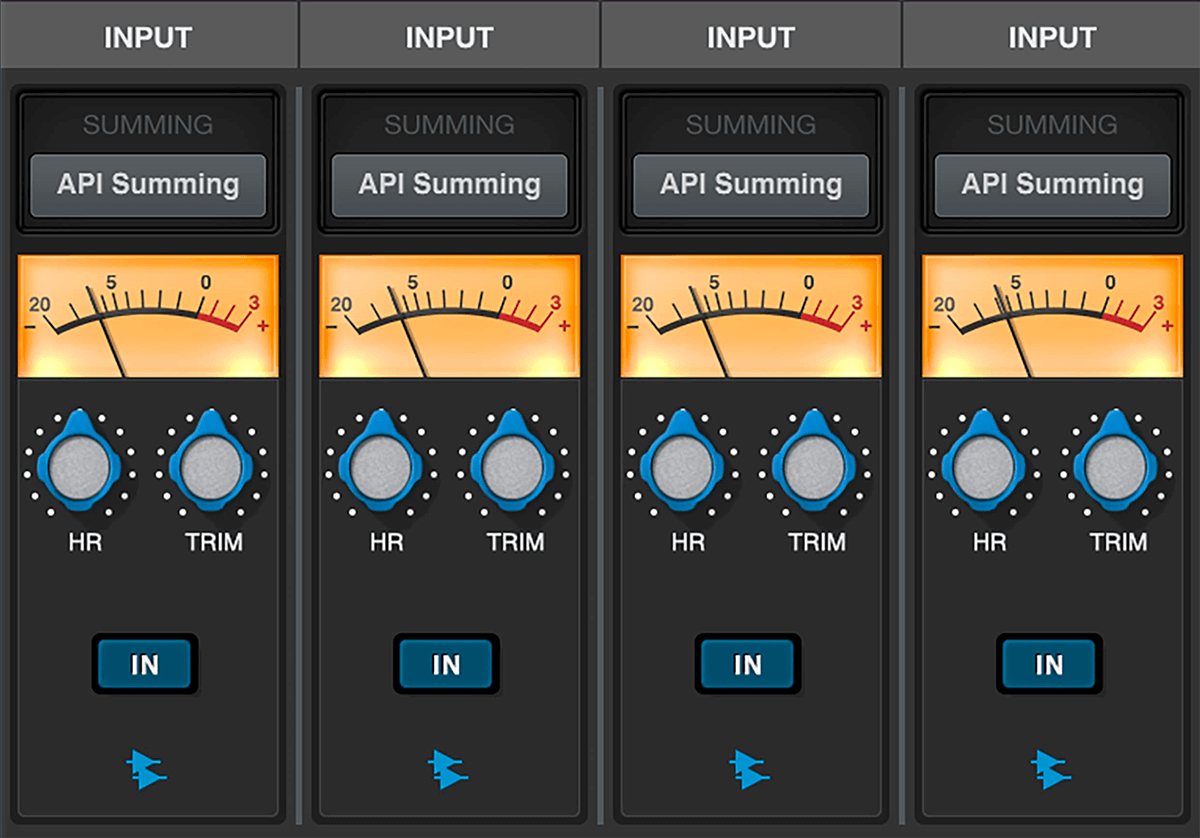Toggle the IN button on the second channel
This screenshot has height=838, width=1200.
tap(446, 664)
